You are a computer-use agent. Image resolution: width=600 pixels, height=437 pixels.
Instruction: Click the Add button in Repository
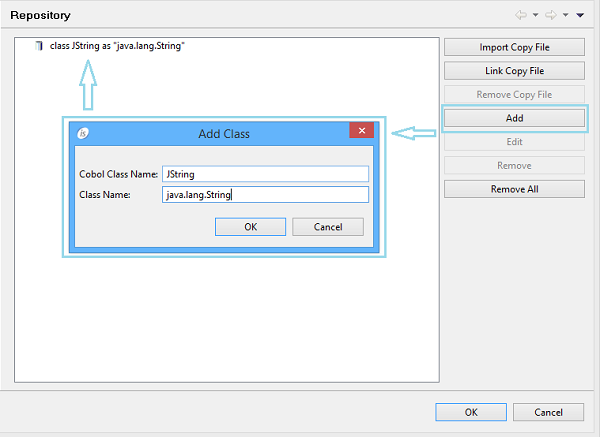(x=514, y=118)
